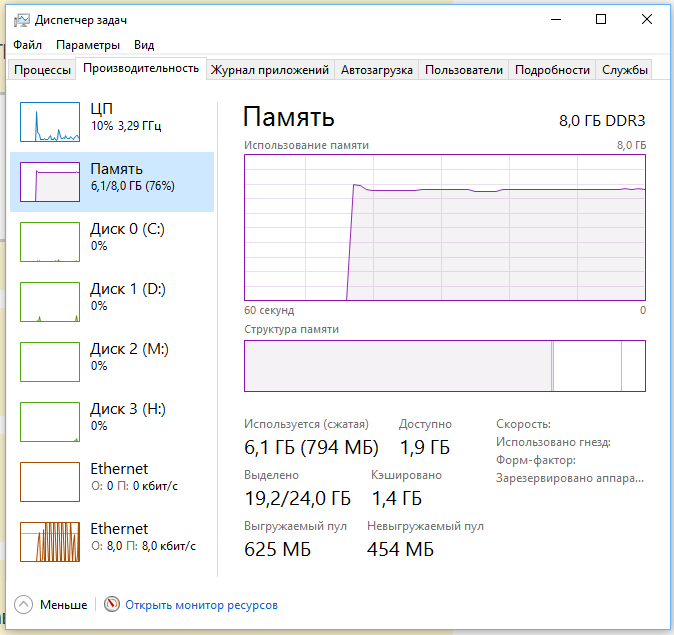Open the Параметры menu
Image resolution: width=674 pixels, height=635 pixels.
[88, 45]
